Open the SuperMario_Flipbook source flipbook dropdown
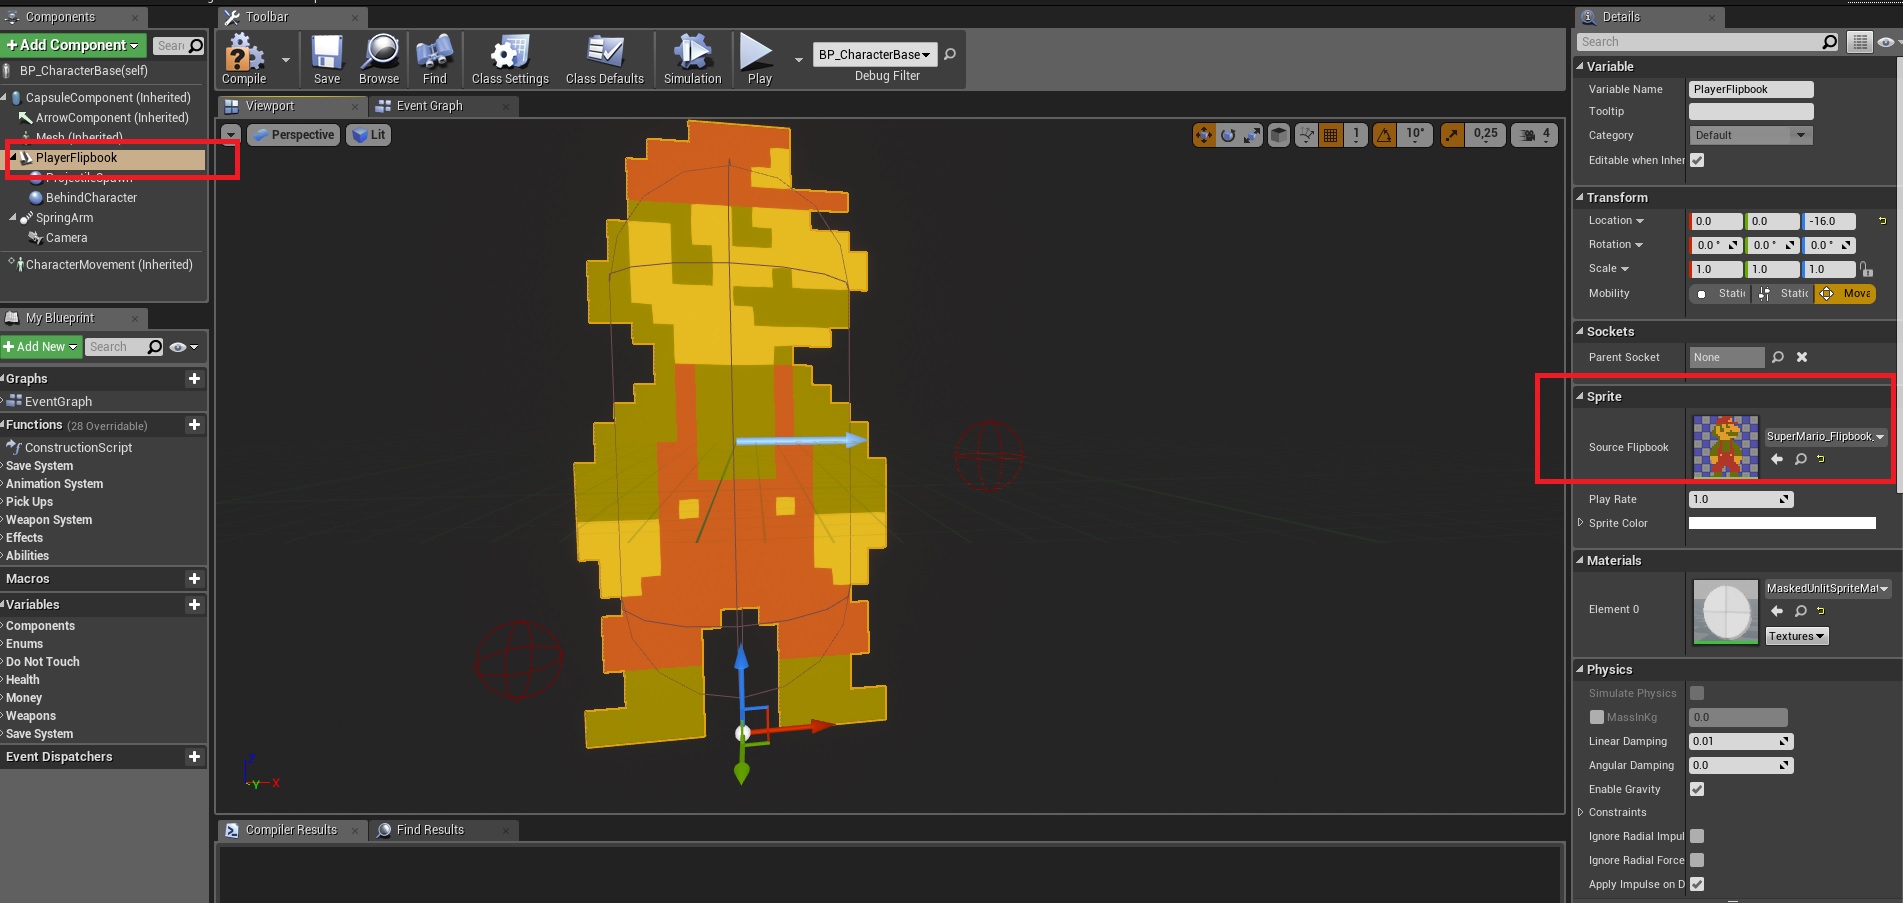Image resolution: width=1903 pixels, height=903 pixels. (1825, 436)
